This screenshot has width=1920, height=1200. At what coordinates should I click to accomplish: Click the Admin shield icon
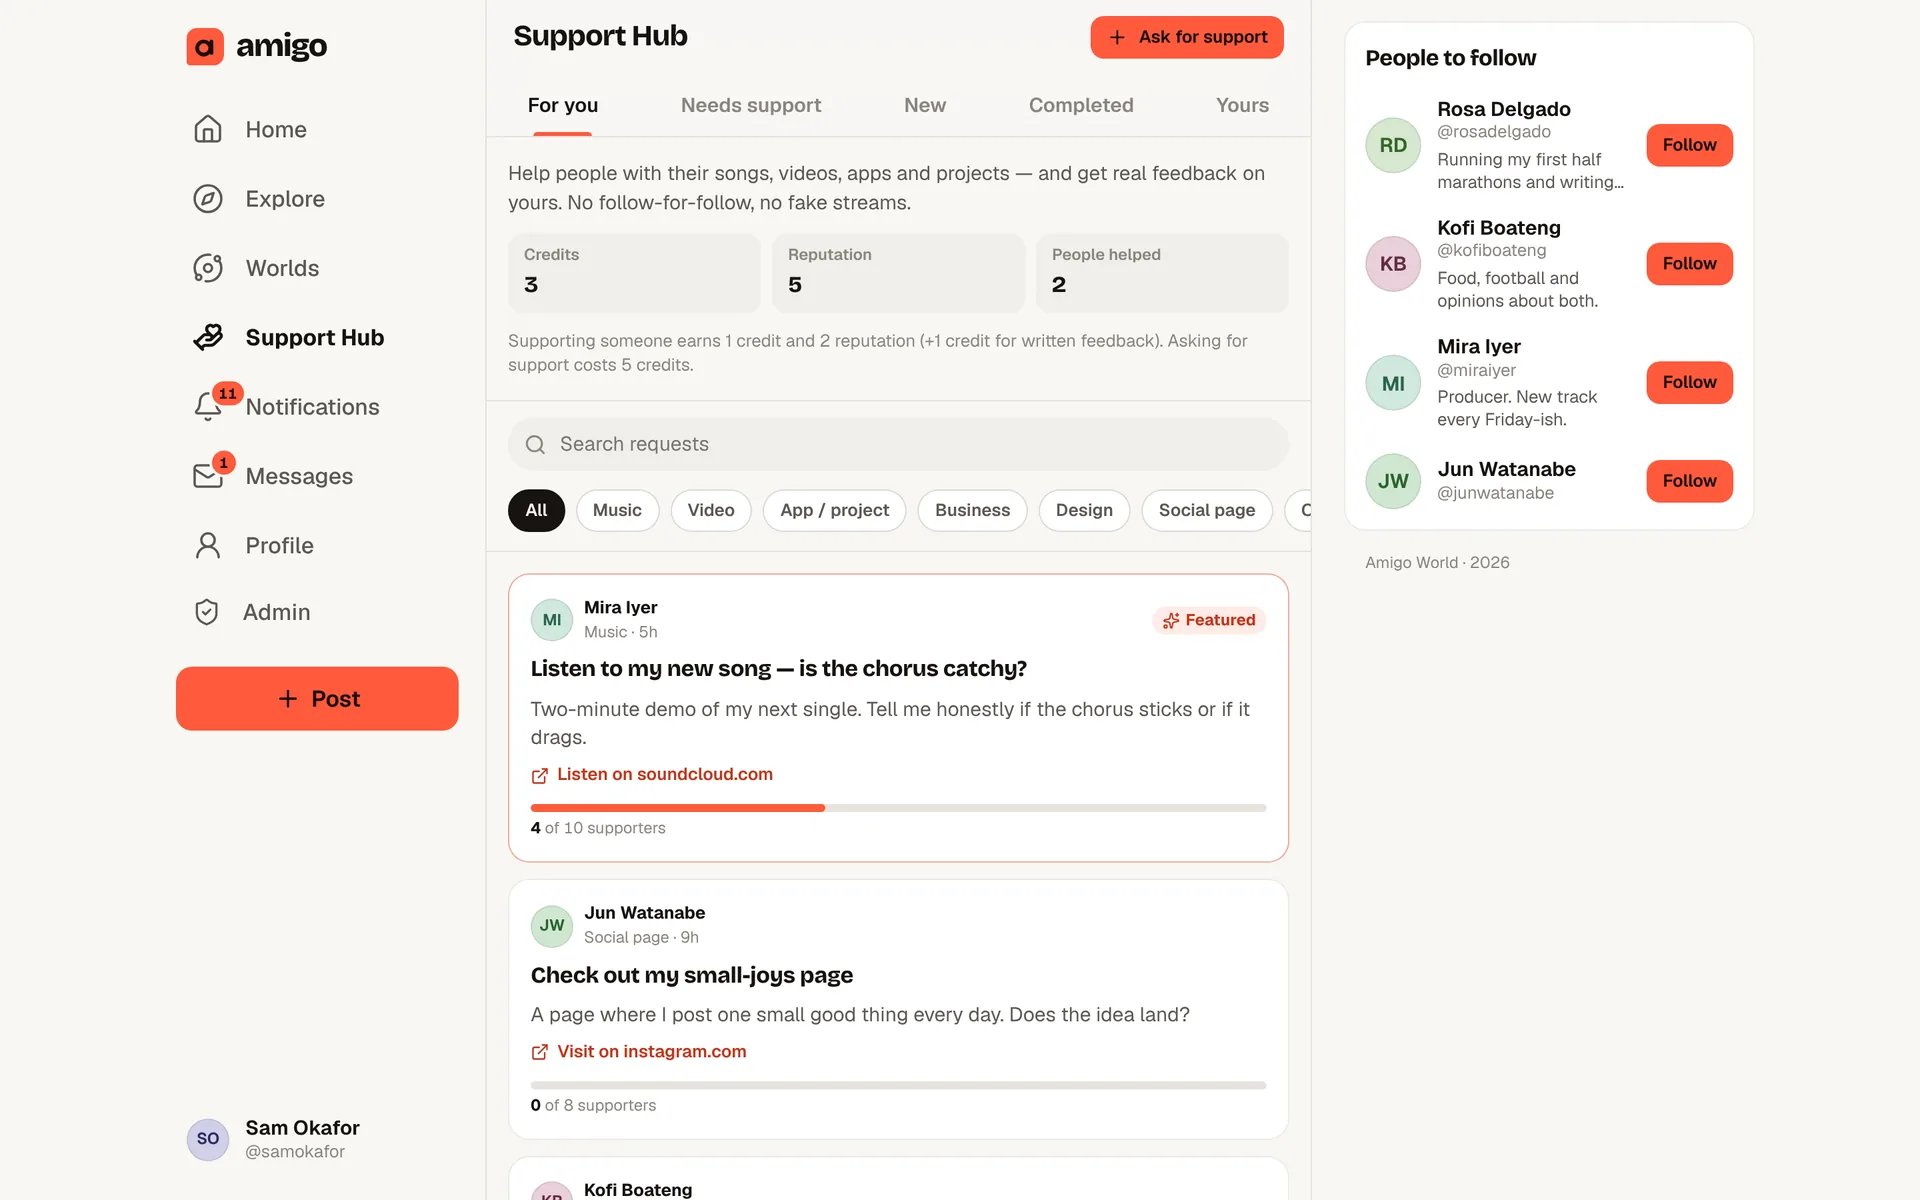pos(207,612)
